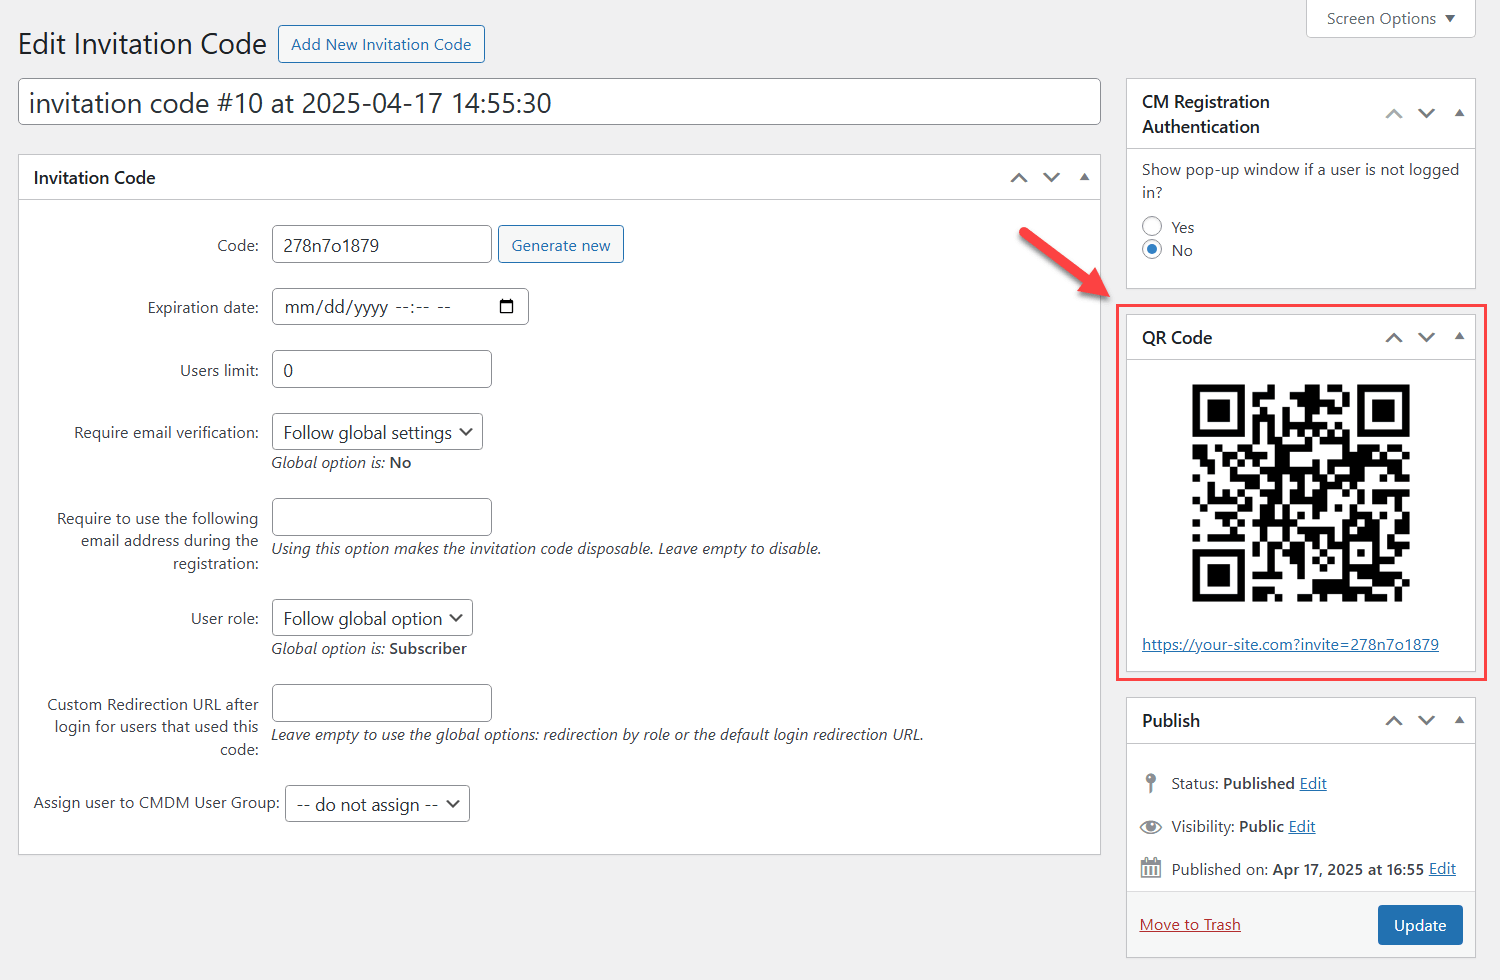The image size is (1500, 980).
Task: Open Assign user to CMDM User Group dropdown
Action: (377, 804)
